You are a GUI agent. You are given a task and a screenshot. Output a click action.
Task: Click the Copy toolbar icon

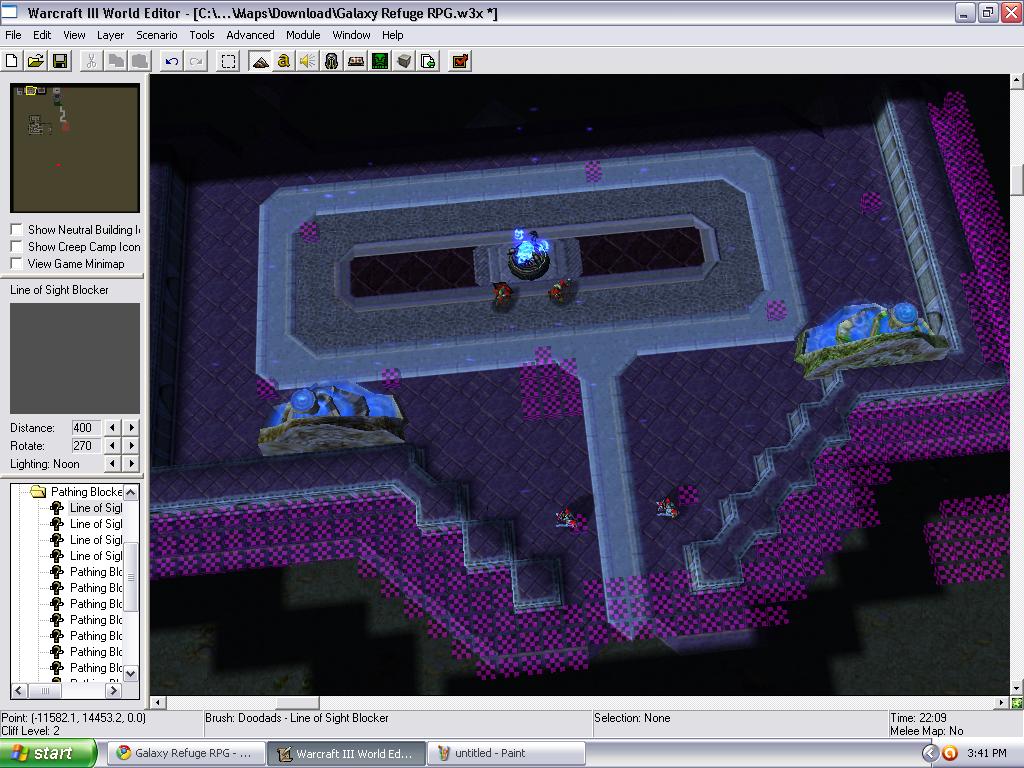point(116,61)
